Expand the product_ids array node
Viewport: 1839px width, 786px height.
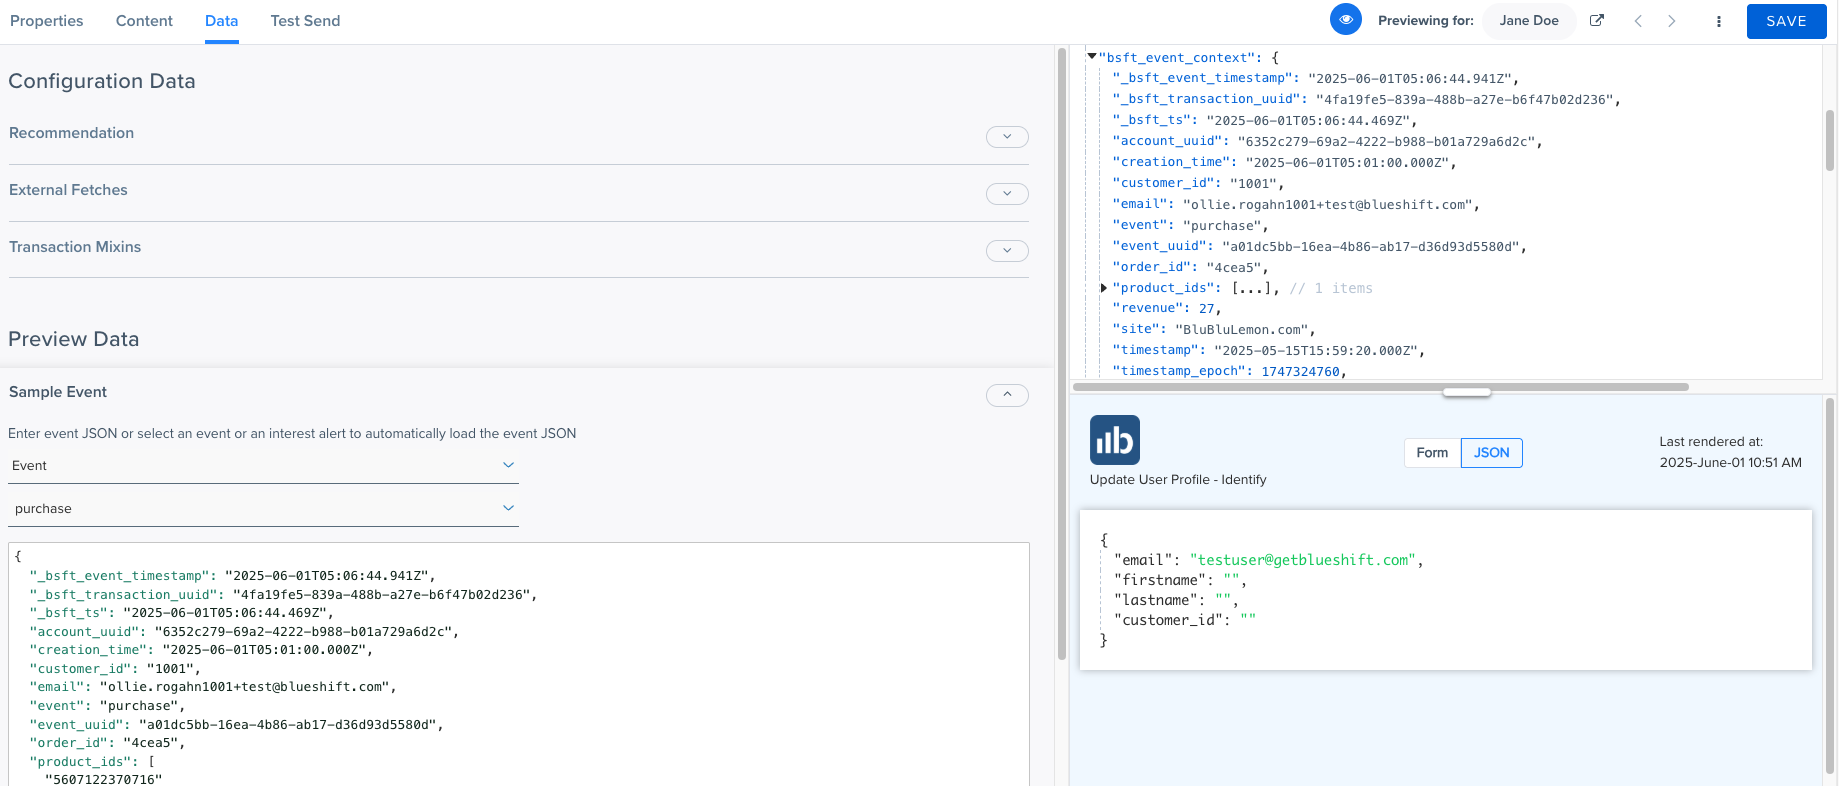tap(1104, 288)
